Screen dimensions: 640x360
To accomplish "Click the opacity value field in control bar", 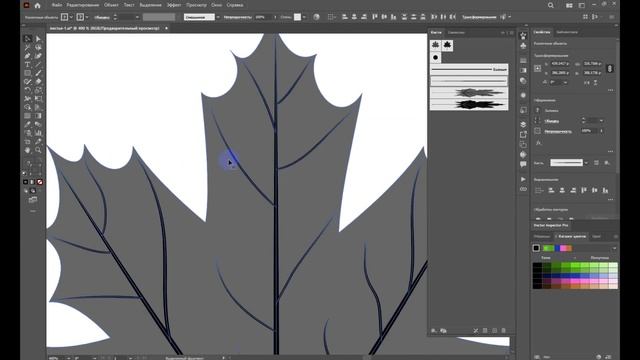I will (263, 17).
